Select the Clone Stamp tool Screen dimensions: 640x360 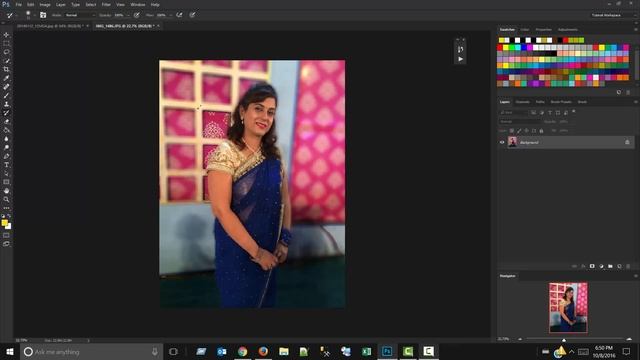[x=6, y=104]
